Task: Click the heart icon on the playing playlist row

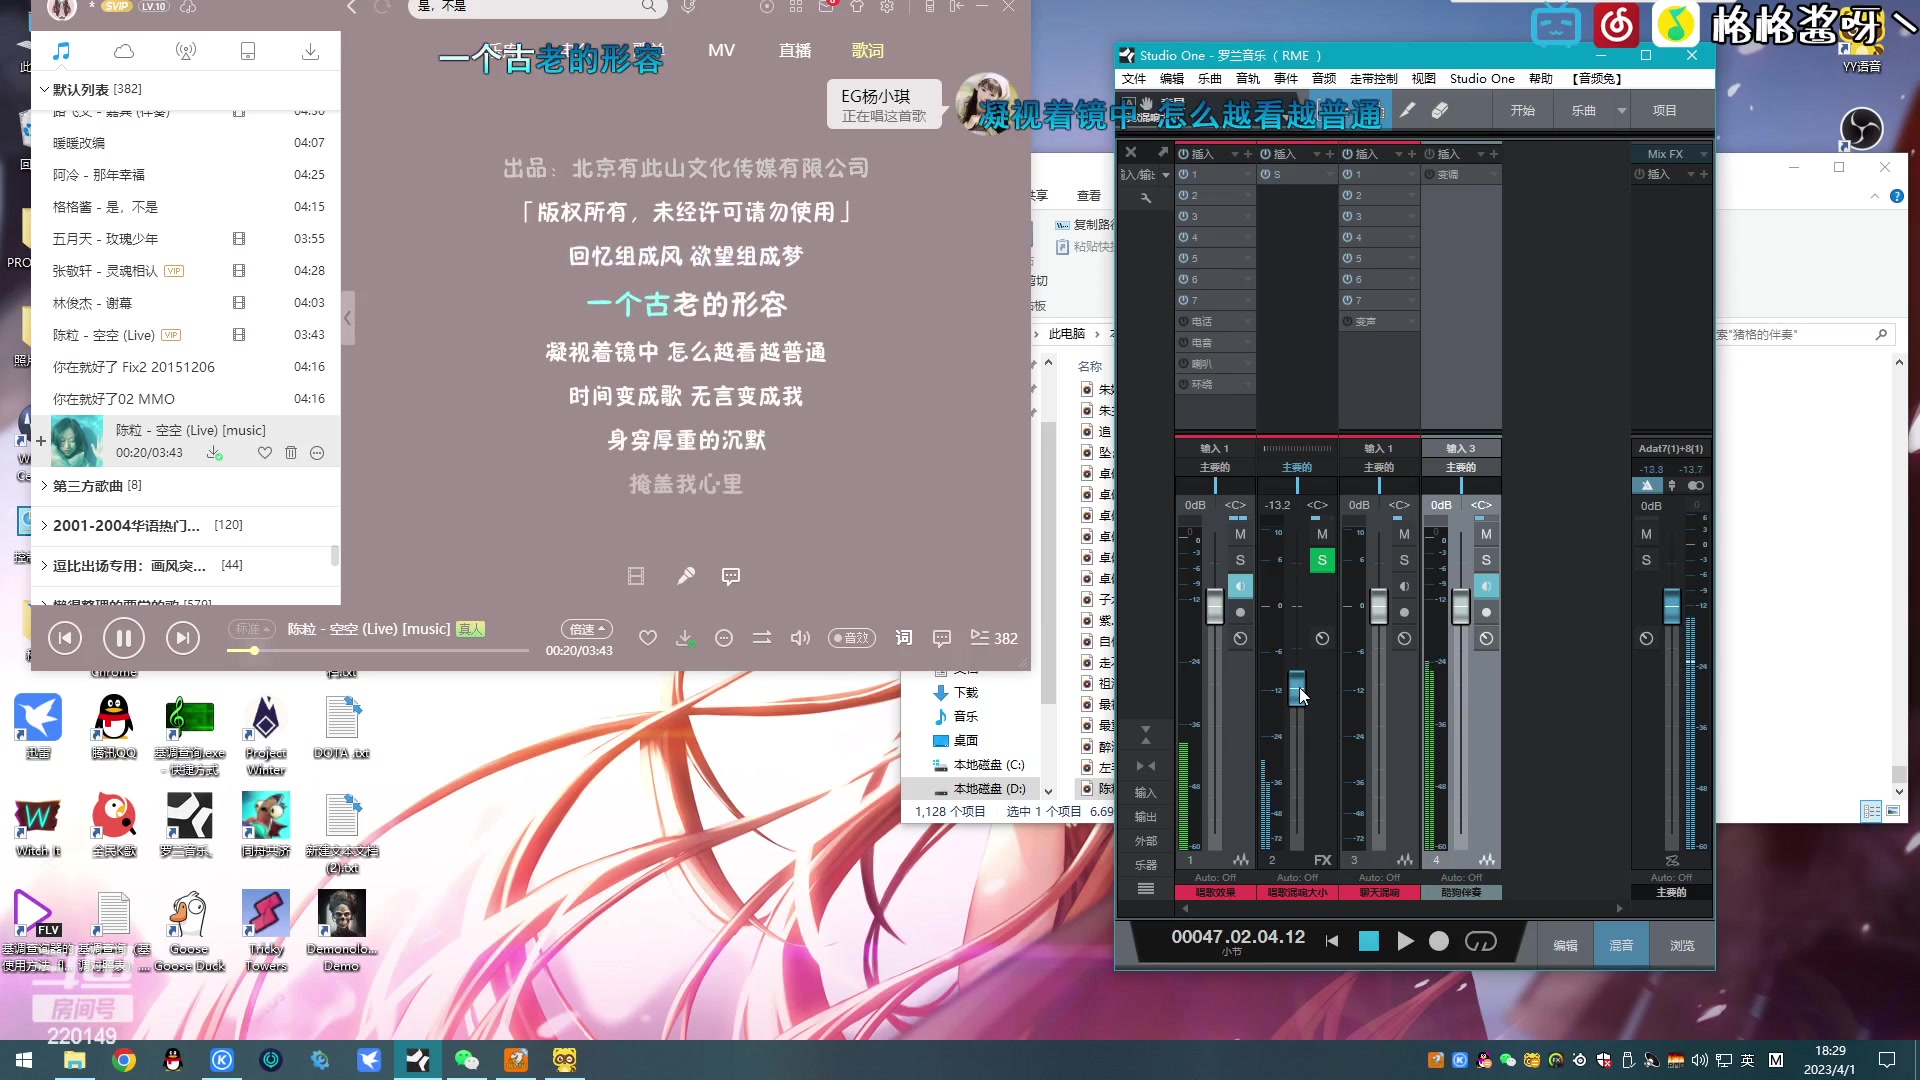Action: click(x=265, y=453)
